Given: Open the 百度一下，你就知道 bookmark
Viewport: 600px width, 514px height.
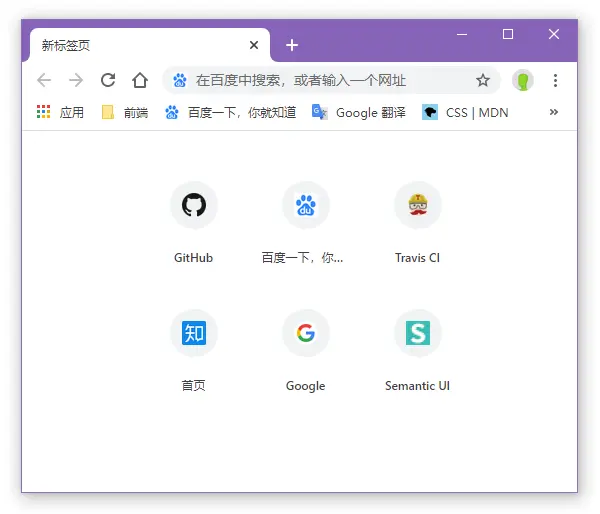Looking at the screenshot, I should click(x=230, y=113).
